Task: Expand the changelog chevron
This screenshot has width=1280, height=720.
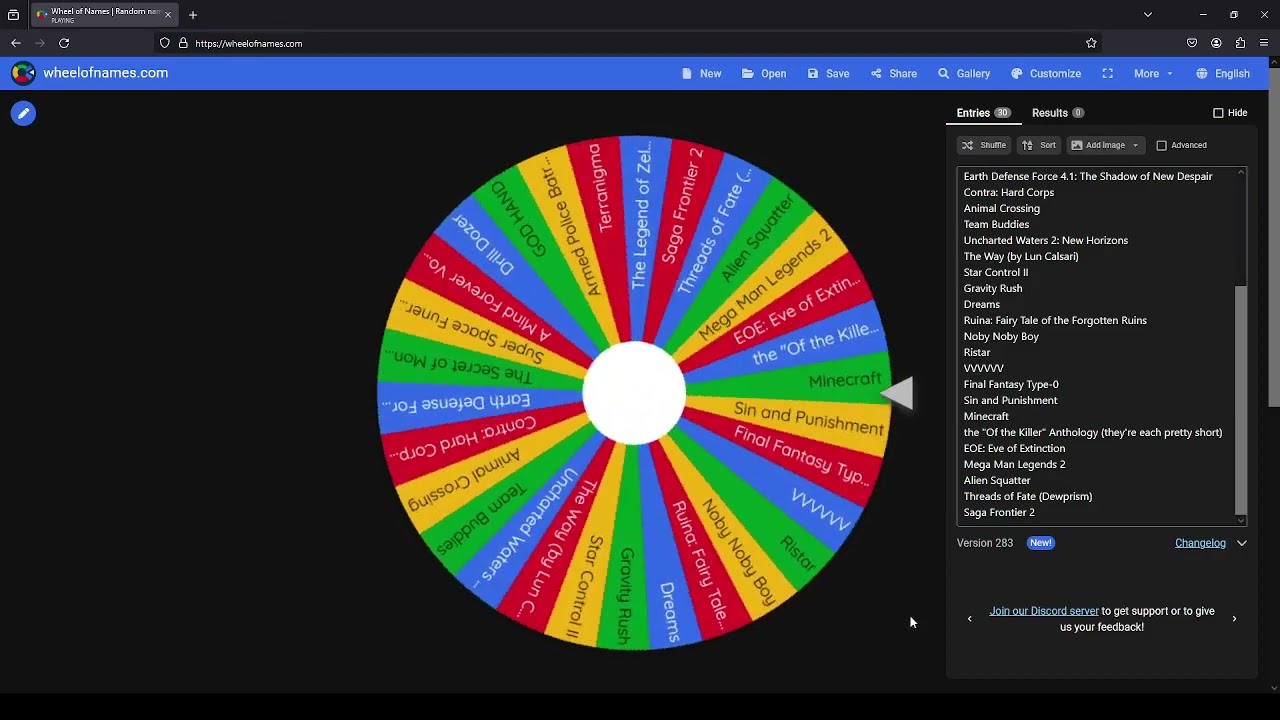Action: click(1242, 543)
